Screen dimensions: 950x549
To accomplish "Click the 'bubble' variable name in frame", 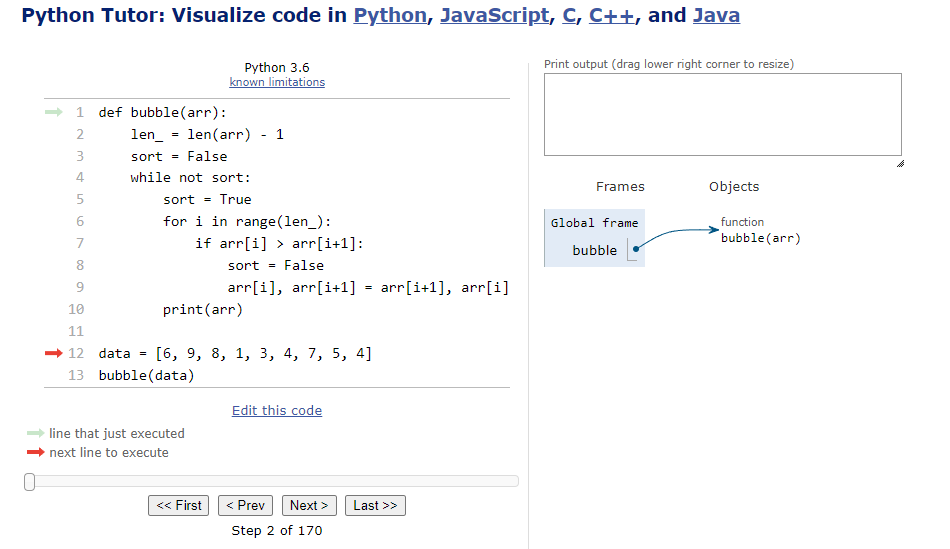I will [594, 250].
